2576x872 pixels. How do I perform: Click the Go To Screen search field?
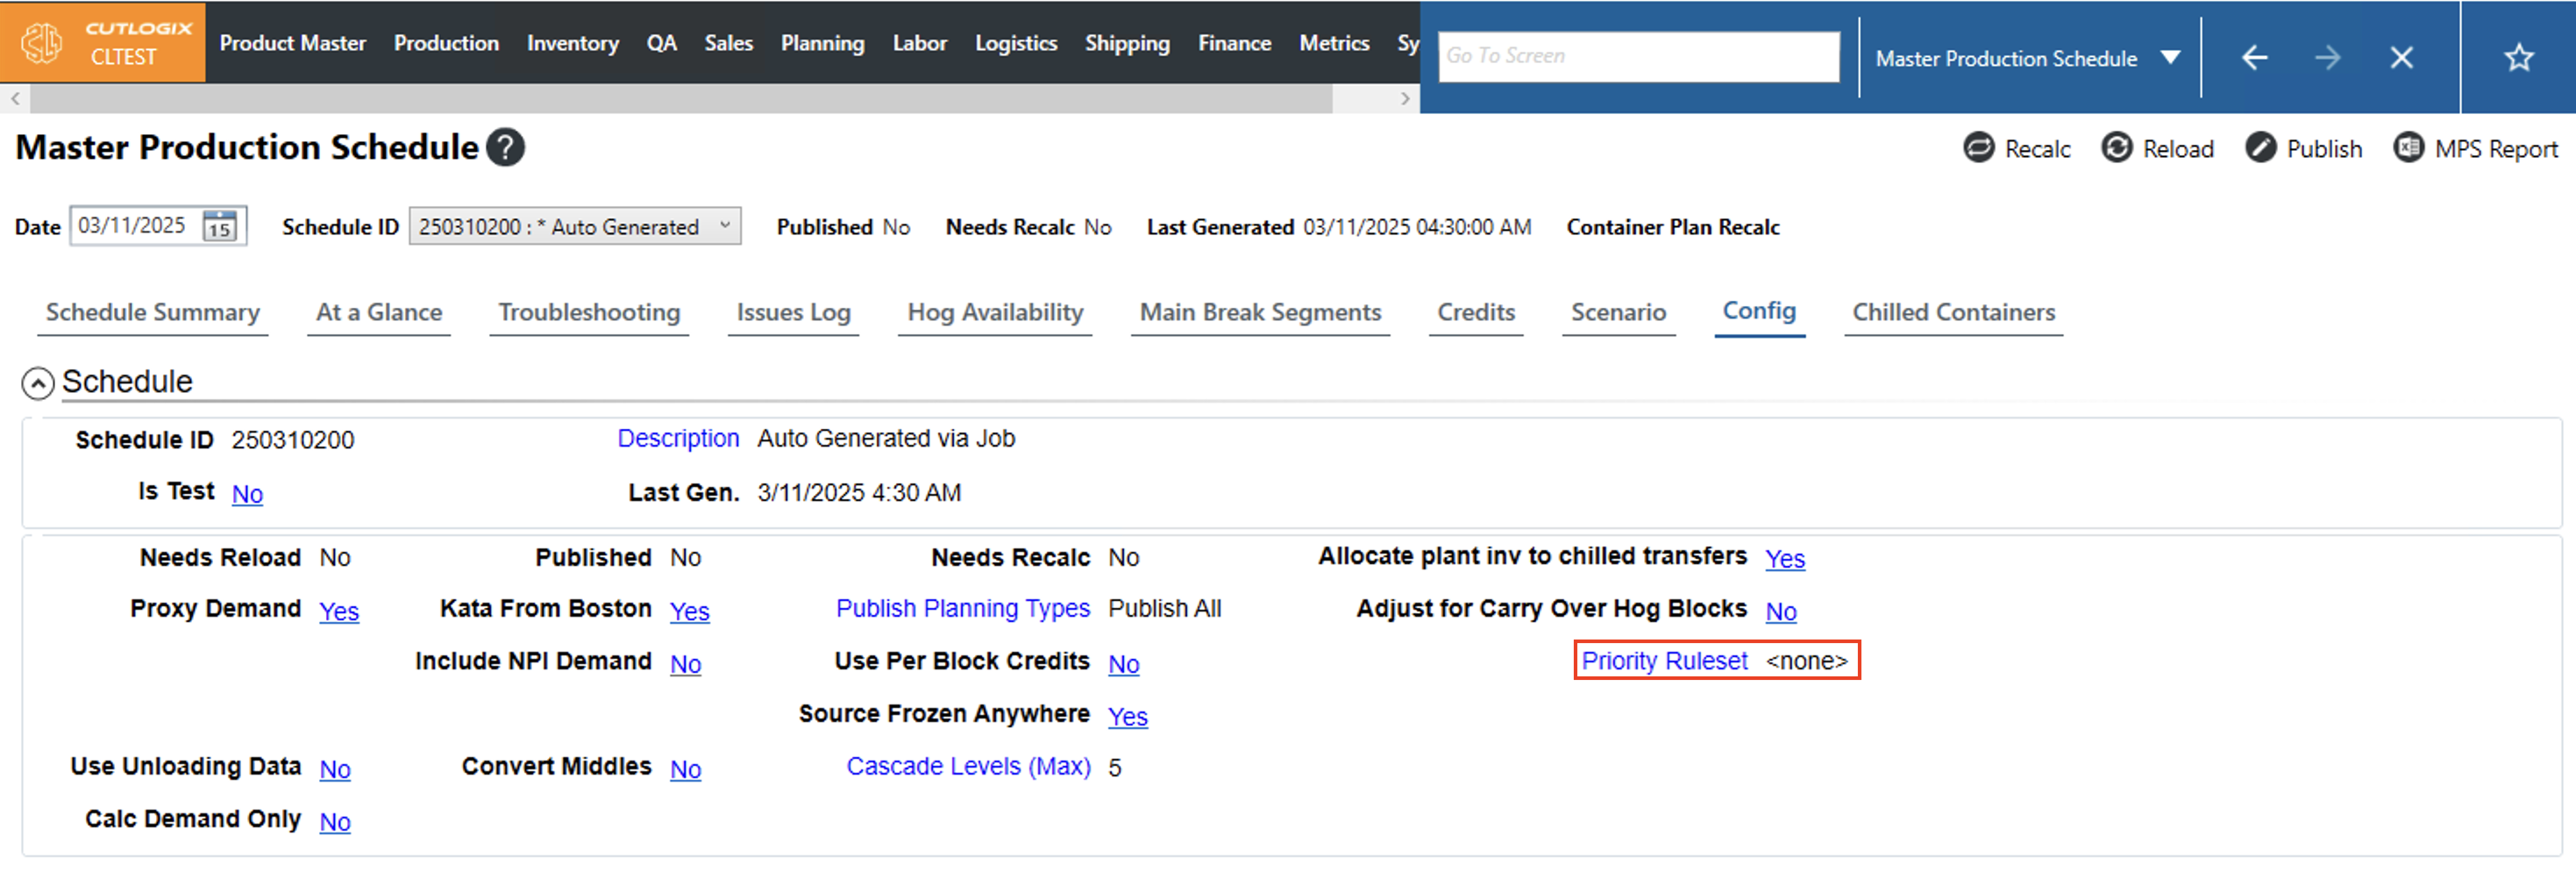click(1637, 56)
